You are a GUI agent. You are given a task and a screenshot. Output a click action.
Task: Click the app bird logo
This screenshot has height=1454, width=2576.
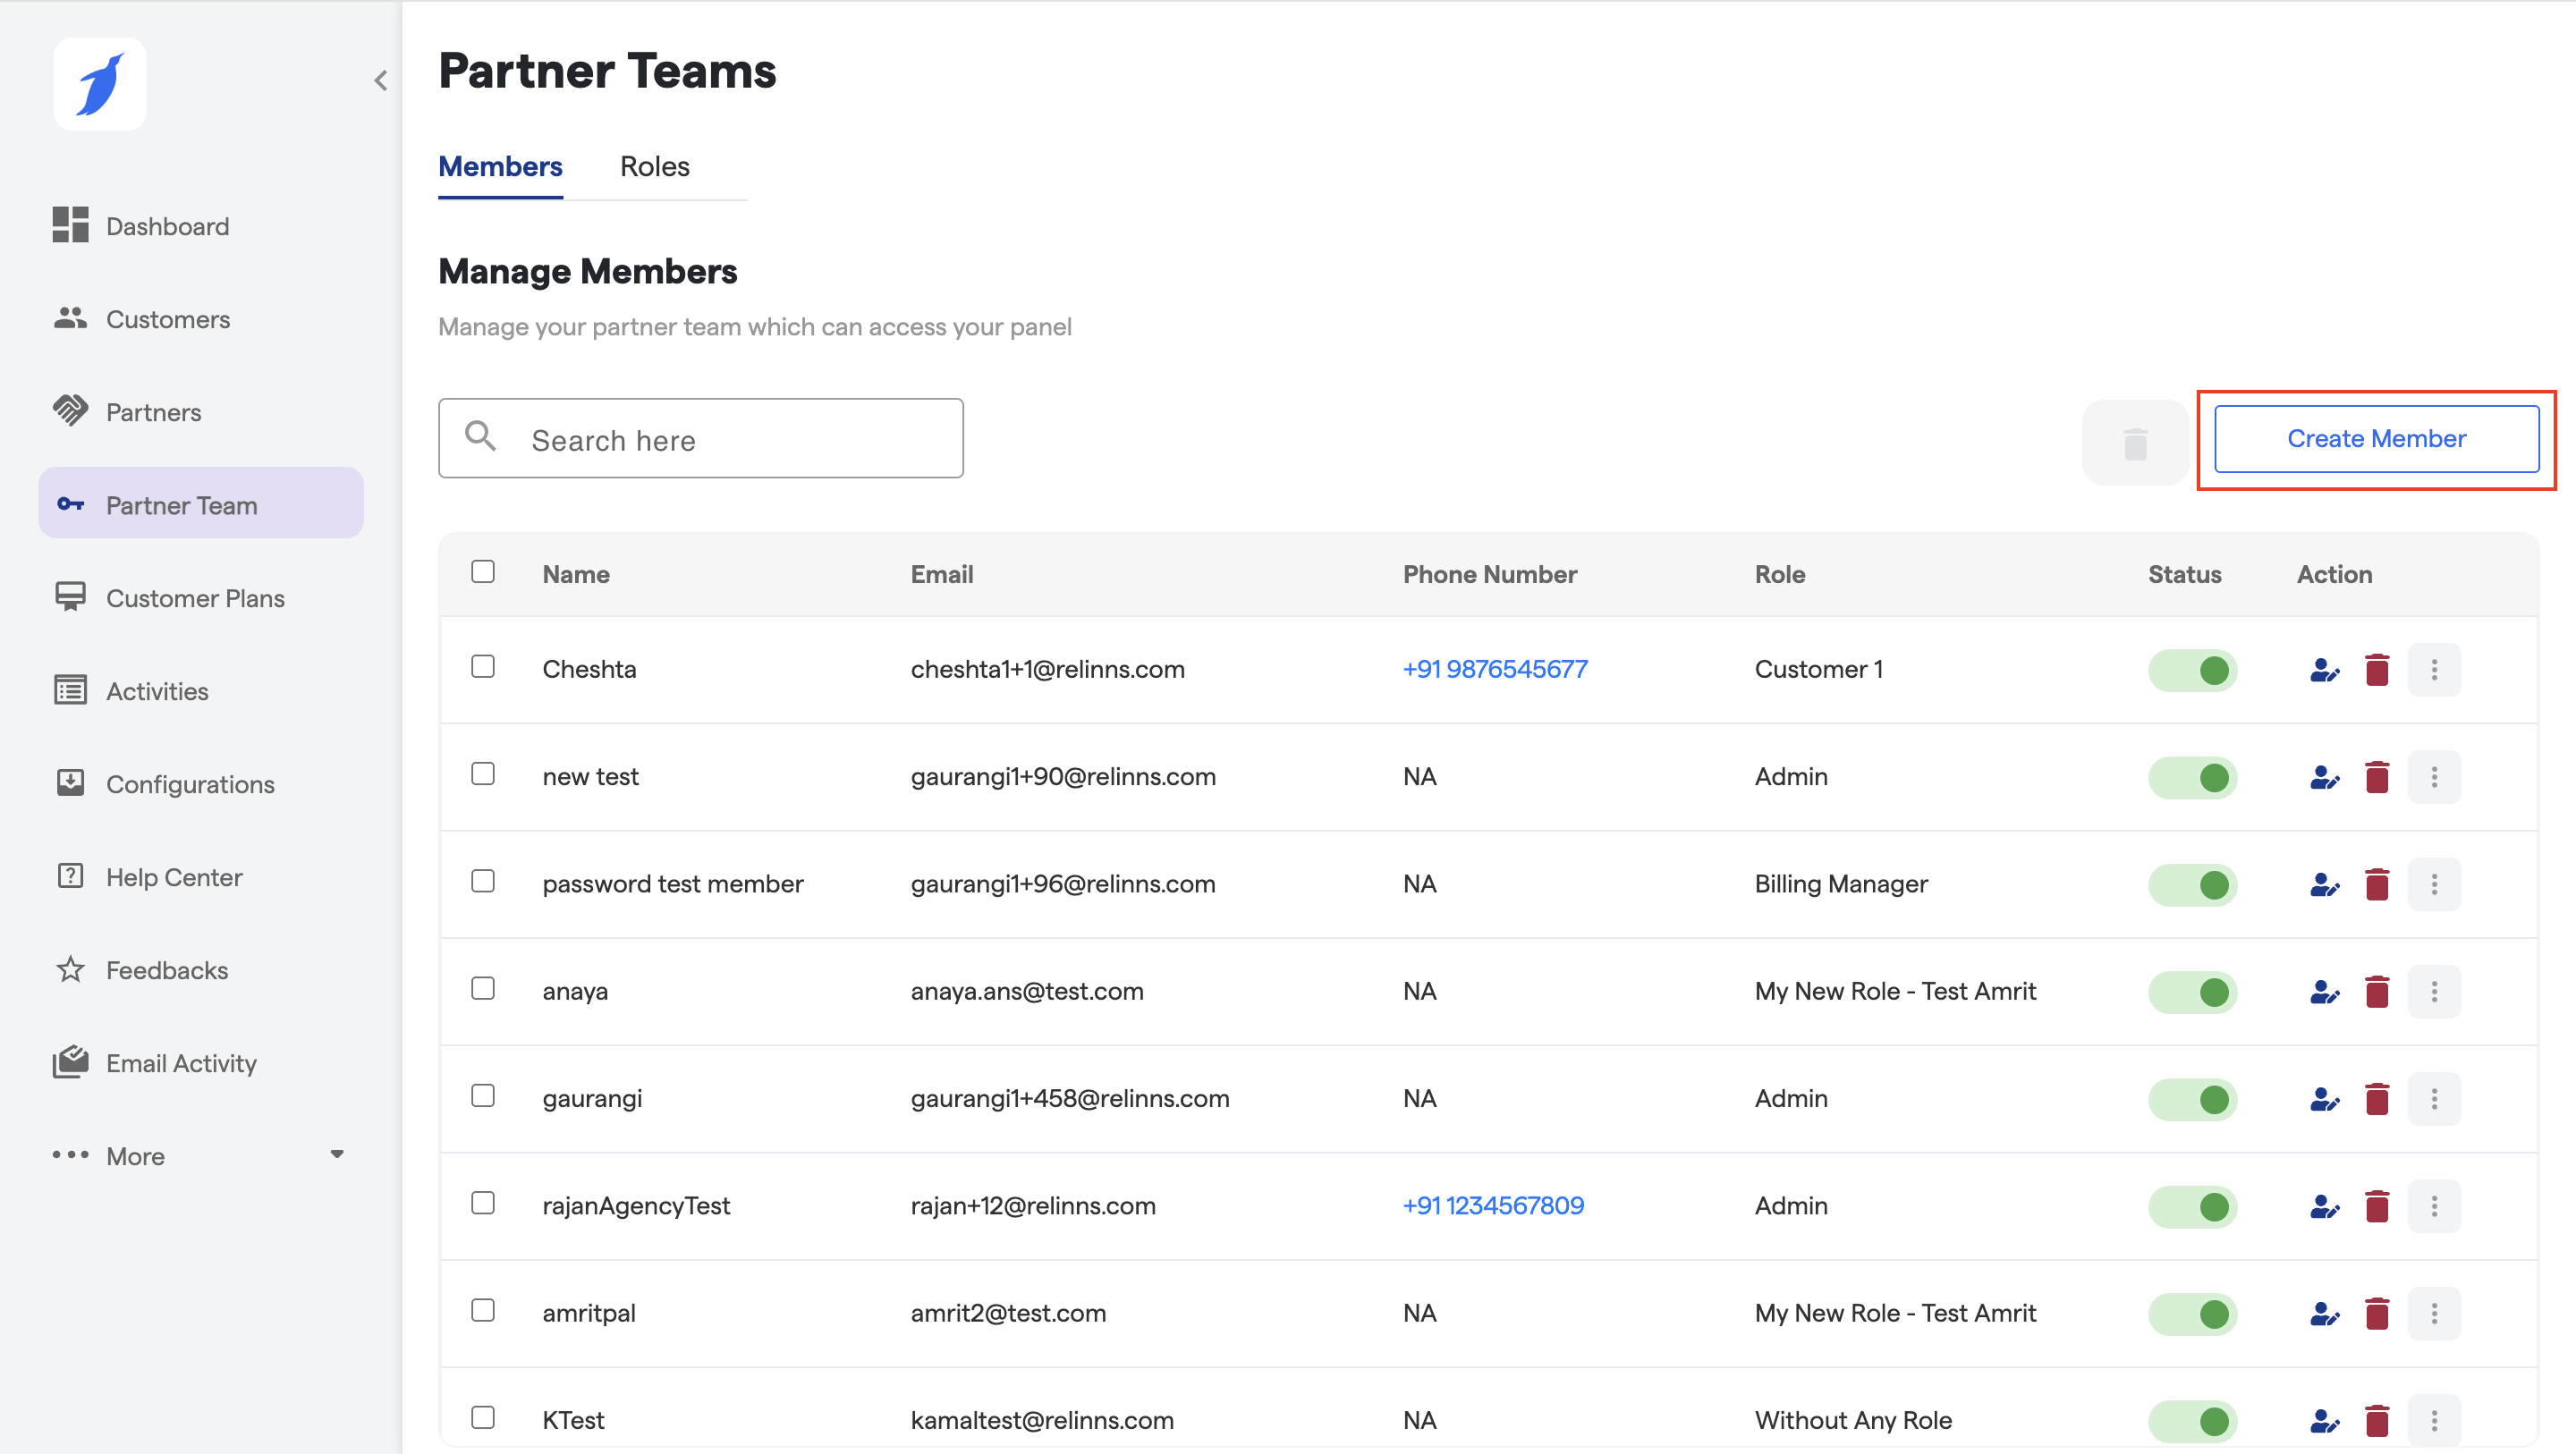tap(100, 84)
